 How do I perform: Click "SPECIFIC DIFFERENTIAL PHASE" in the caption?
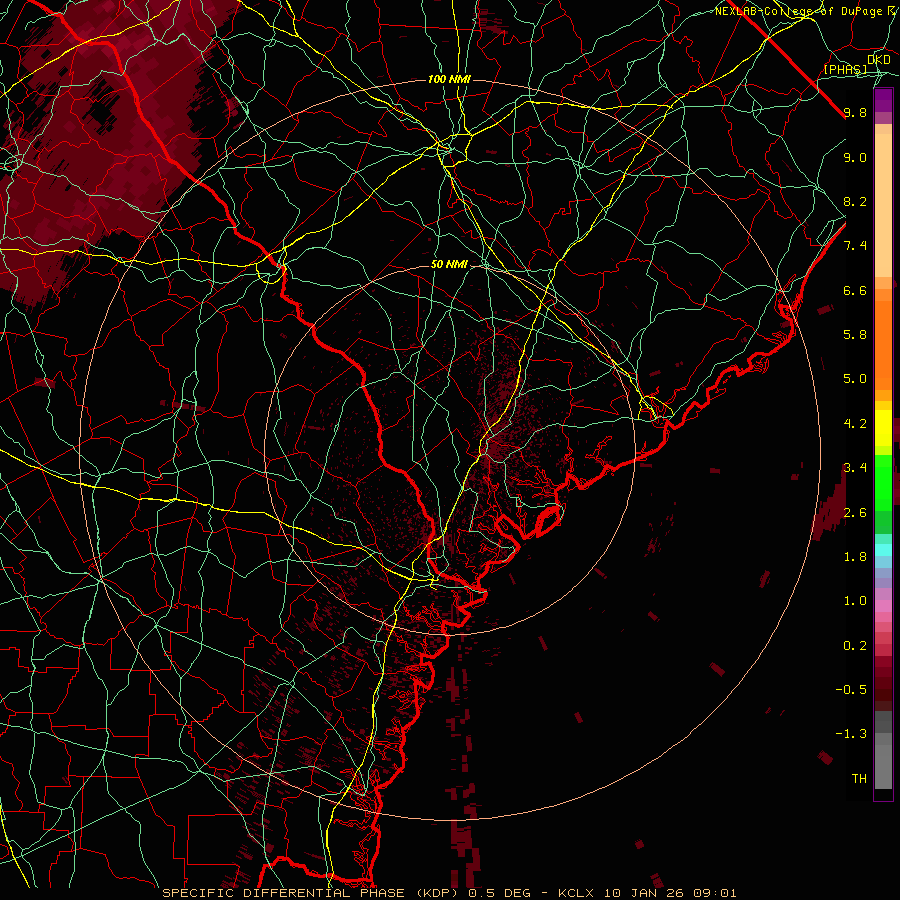284,893
